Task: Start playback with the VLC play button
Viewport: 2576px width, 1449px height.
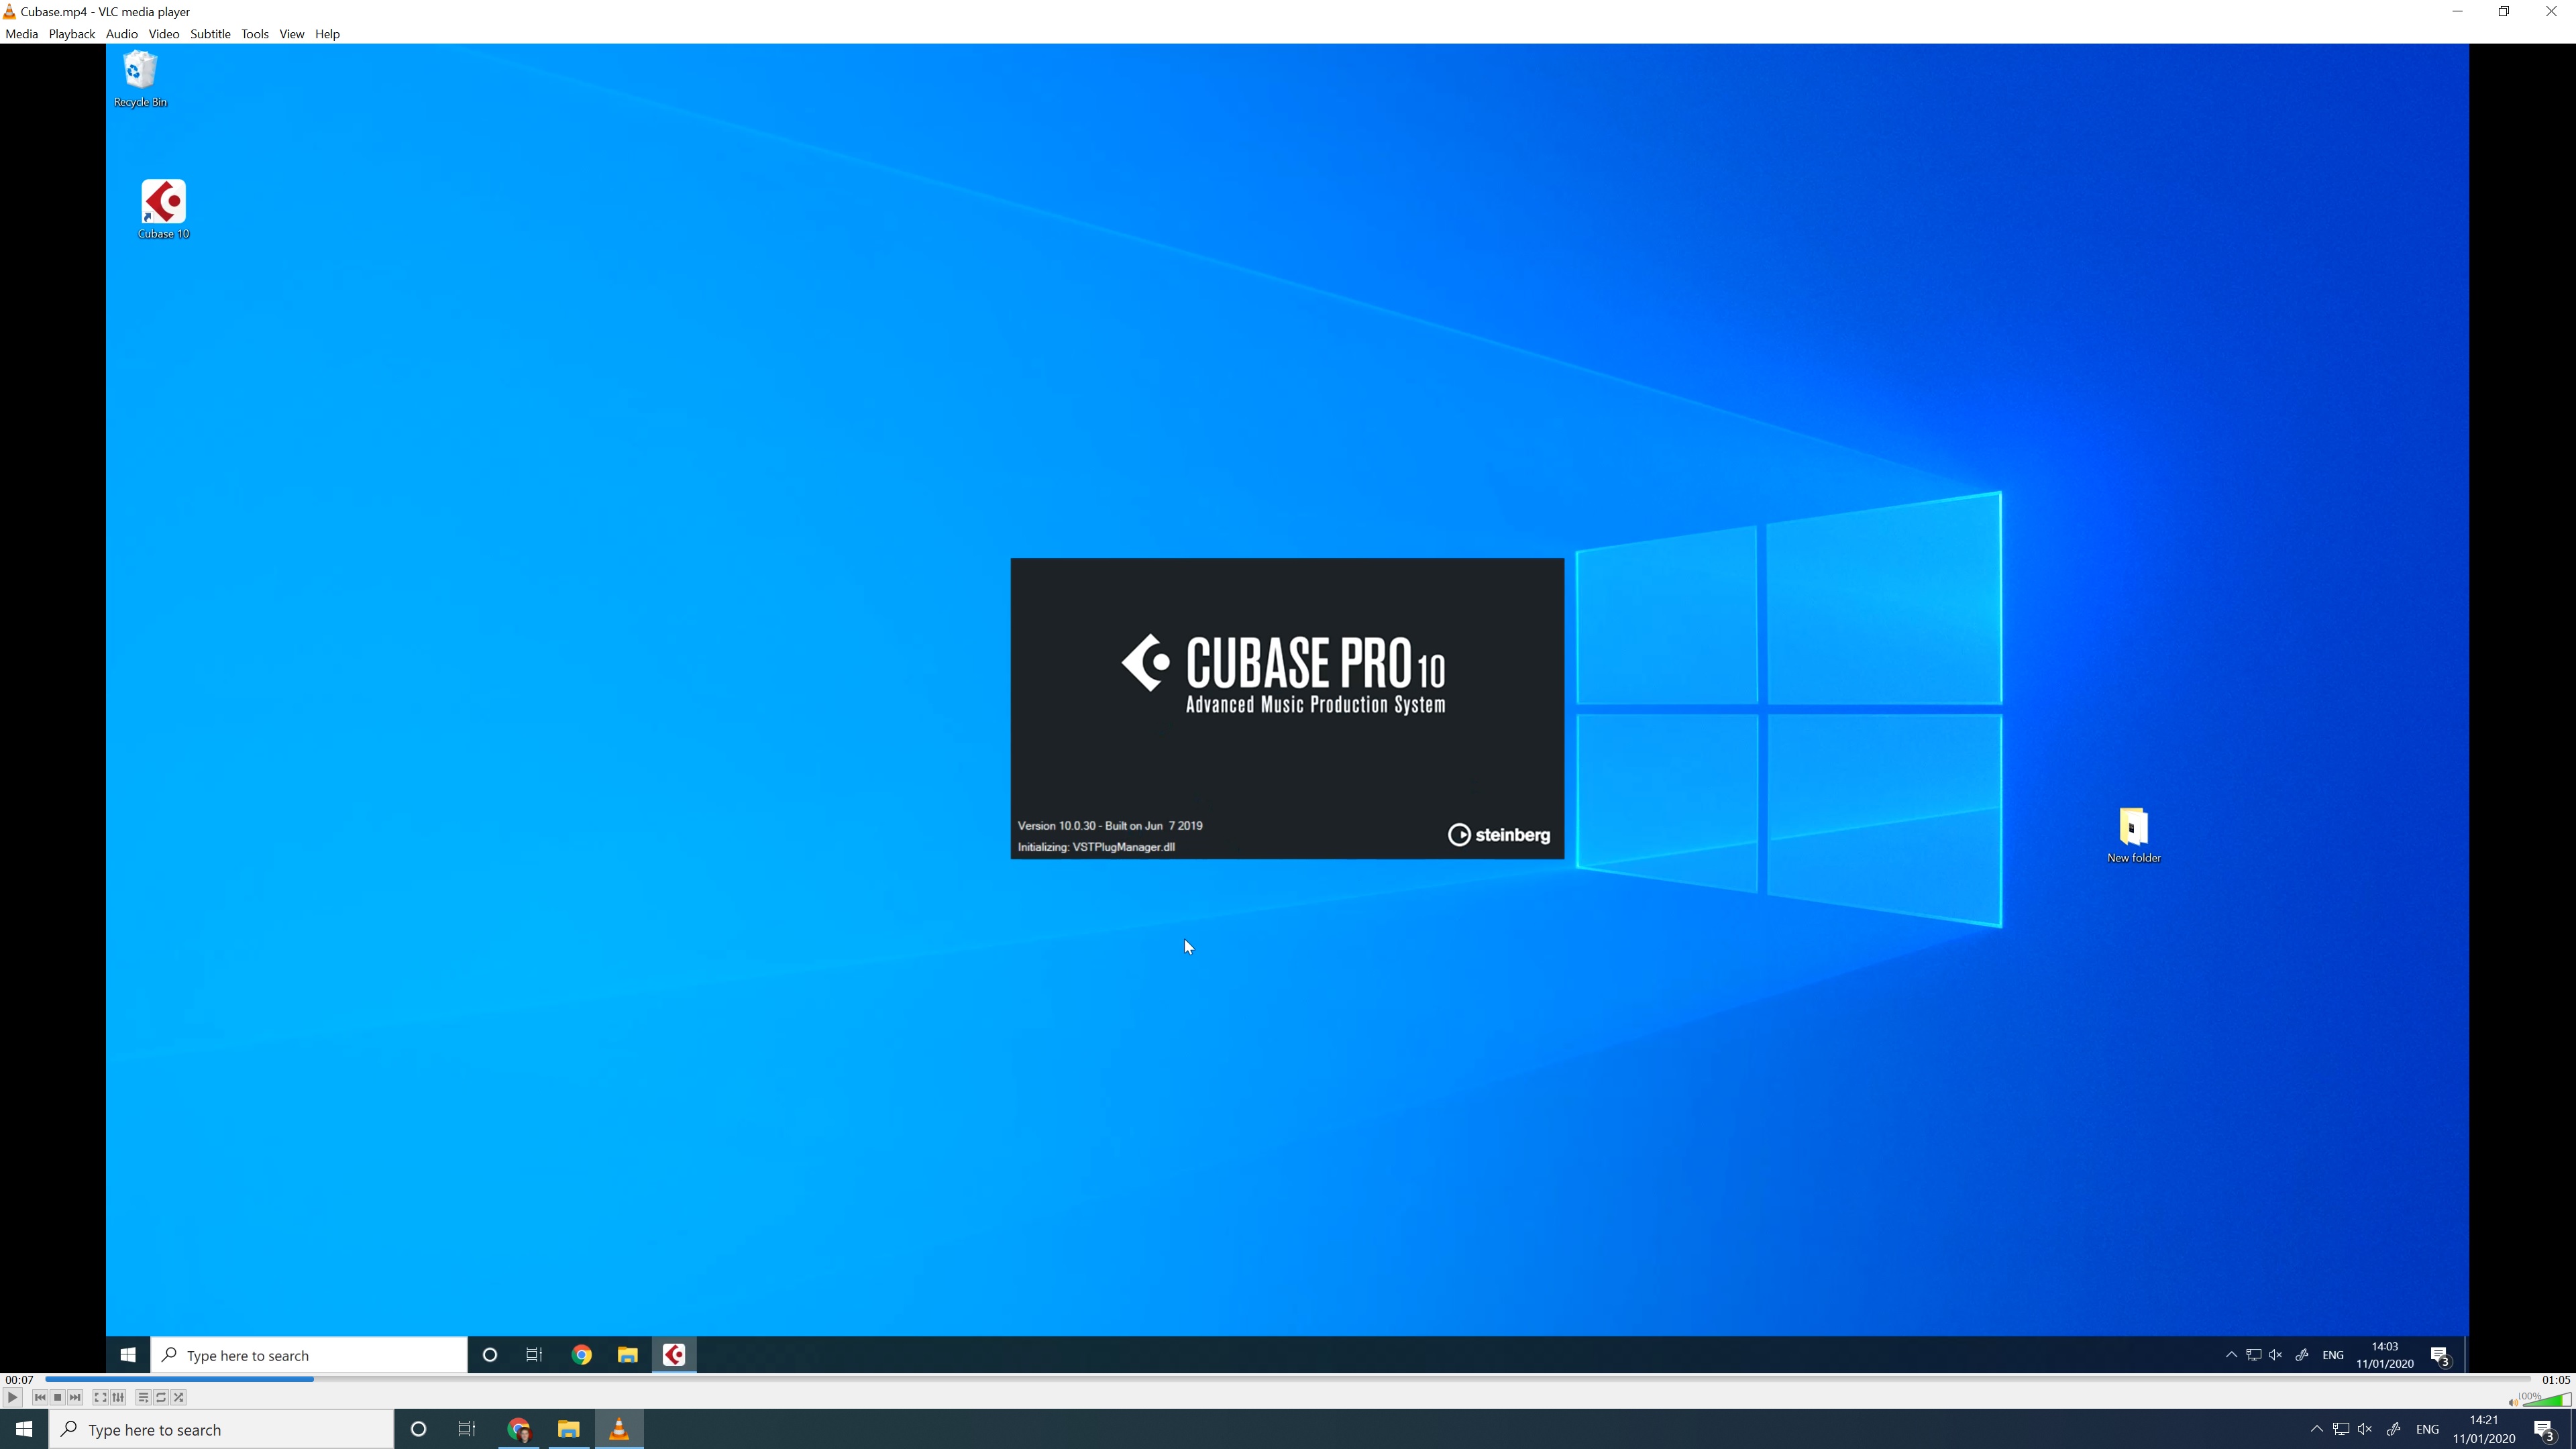Action: pos(12,1397)
